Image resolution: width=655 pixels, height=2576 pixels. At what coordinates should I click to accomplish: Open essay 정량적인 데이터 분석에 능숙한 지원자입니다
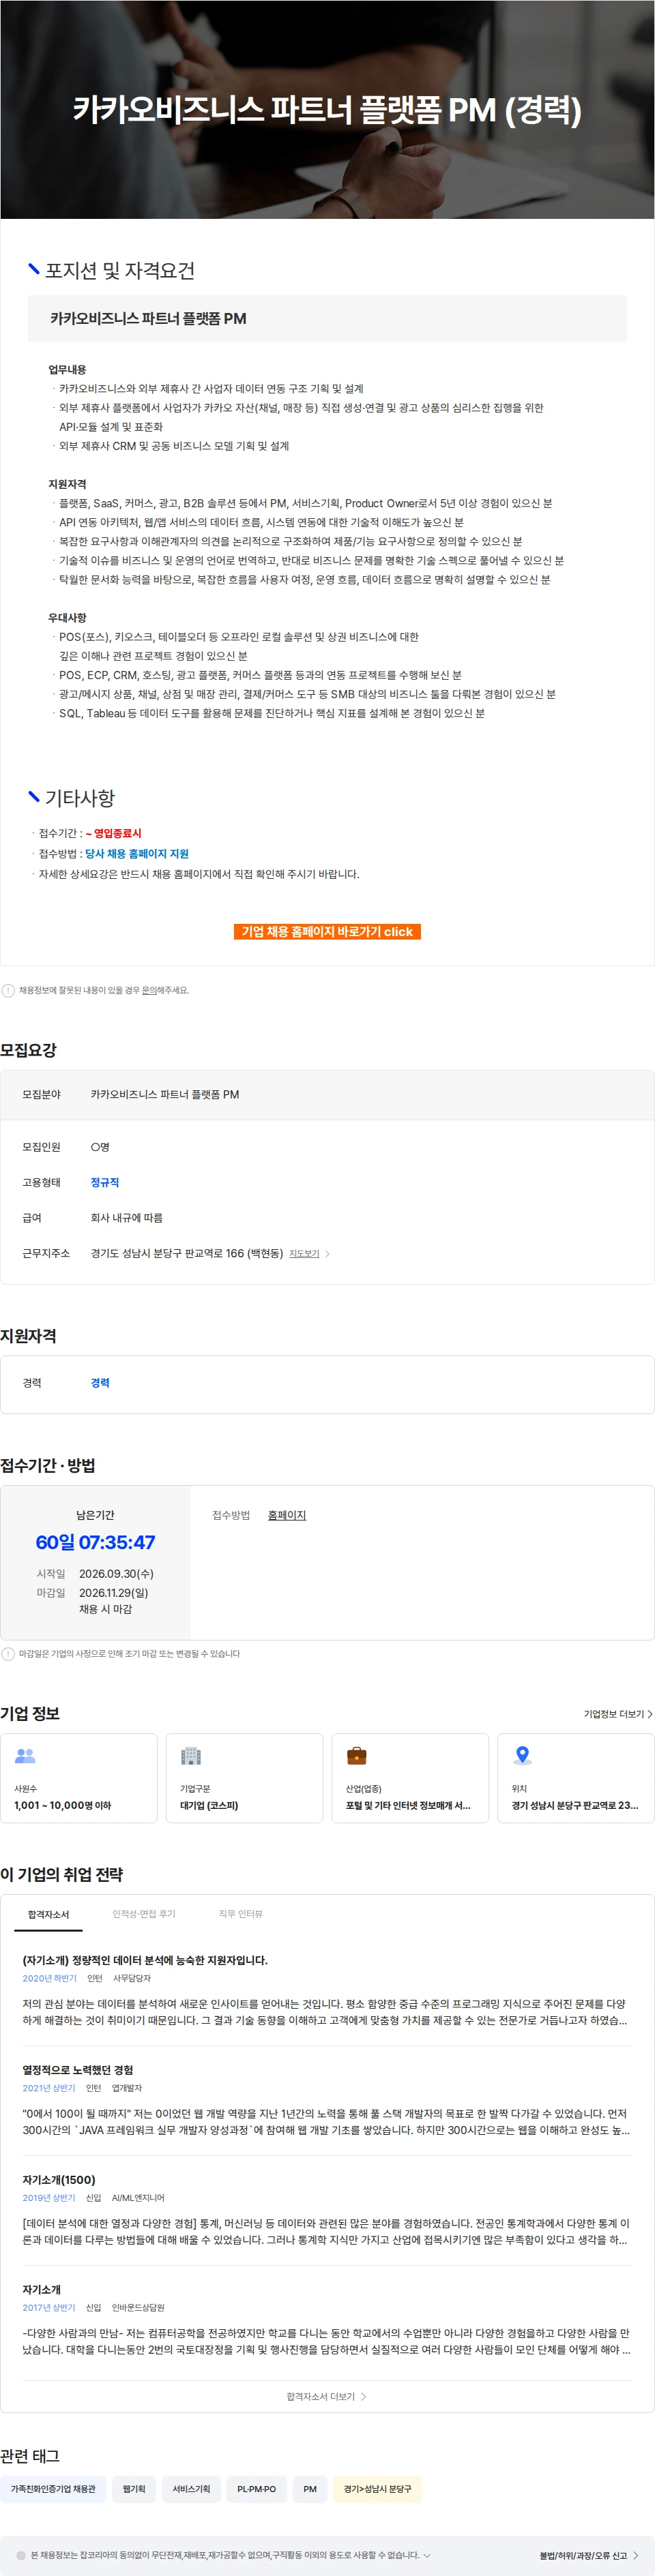pyautogui.click(x=145, y=1960)
